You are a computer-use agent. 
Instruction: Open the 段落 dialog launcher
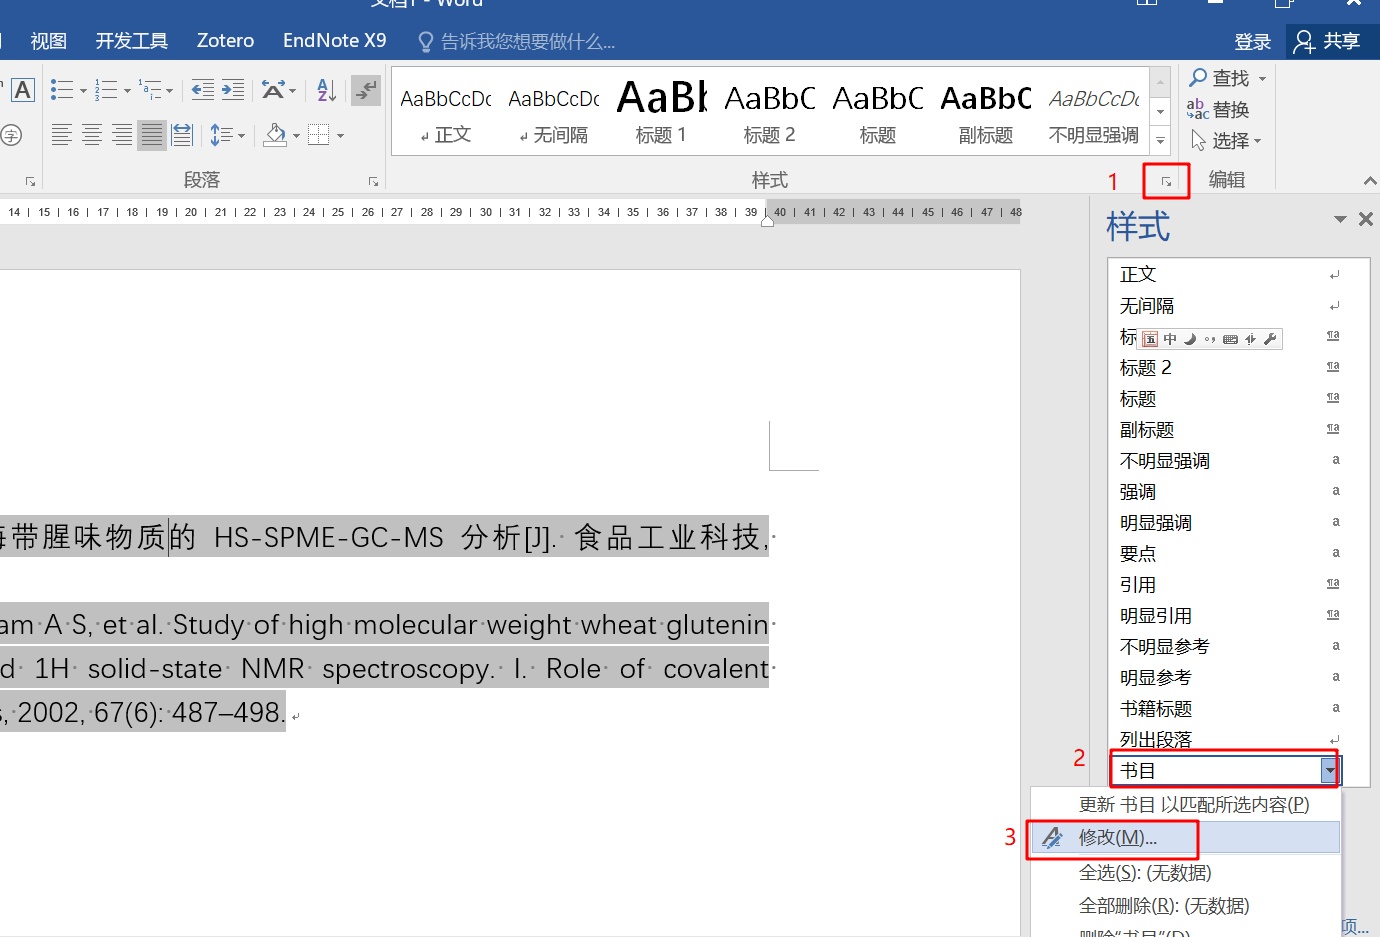(373, 182)
